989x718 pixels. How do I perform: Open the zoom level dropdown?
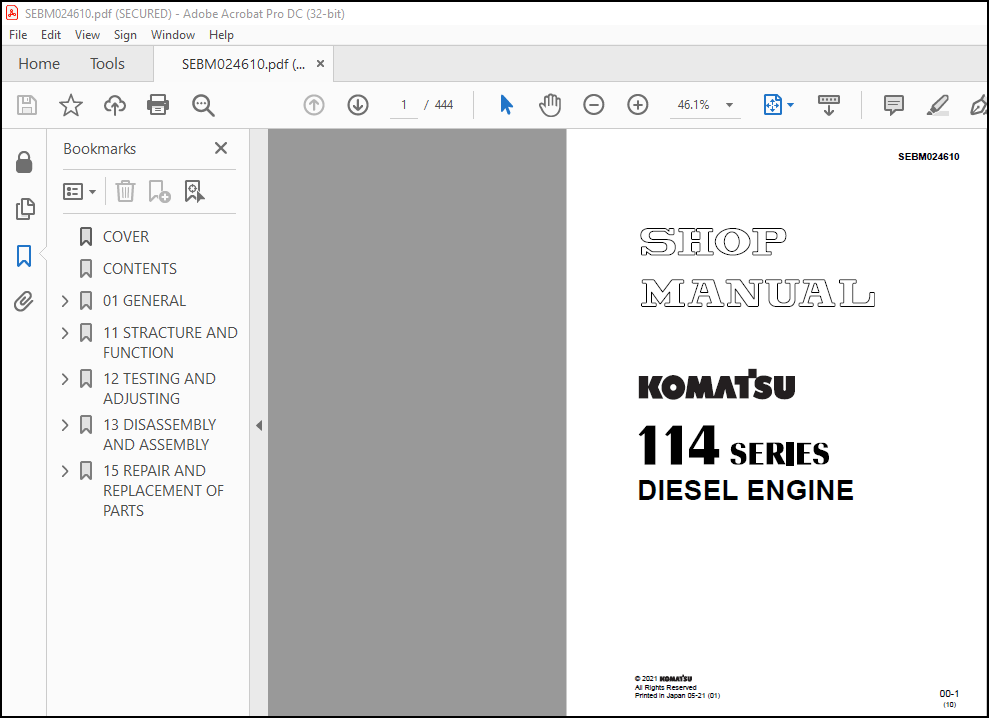tap(730, 105)
